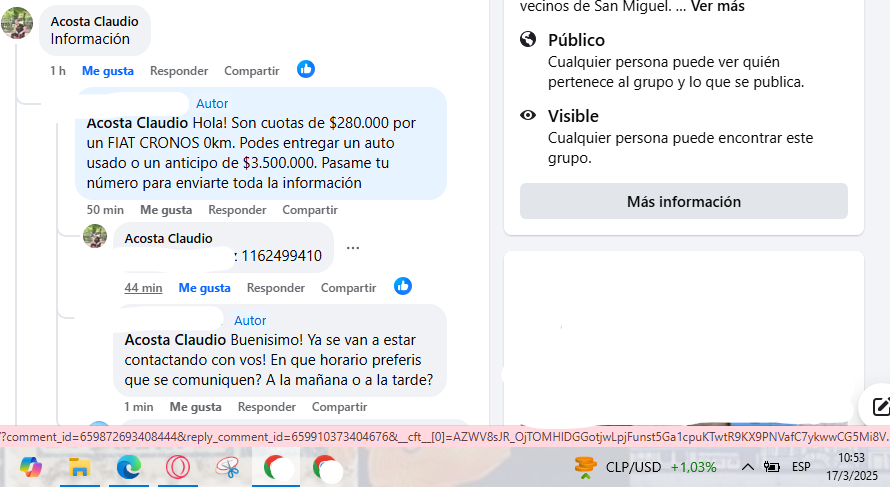Open the Snipping Tool taskbar icon
Viewport: 890px width, 487px height.
coord(227,467)
